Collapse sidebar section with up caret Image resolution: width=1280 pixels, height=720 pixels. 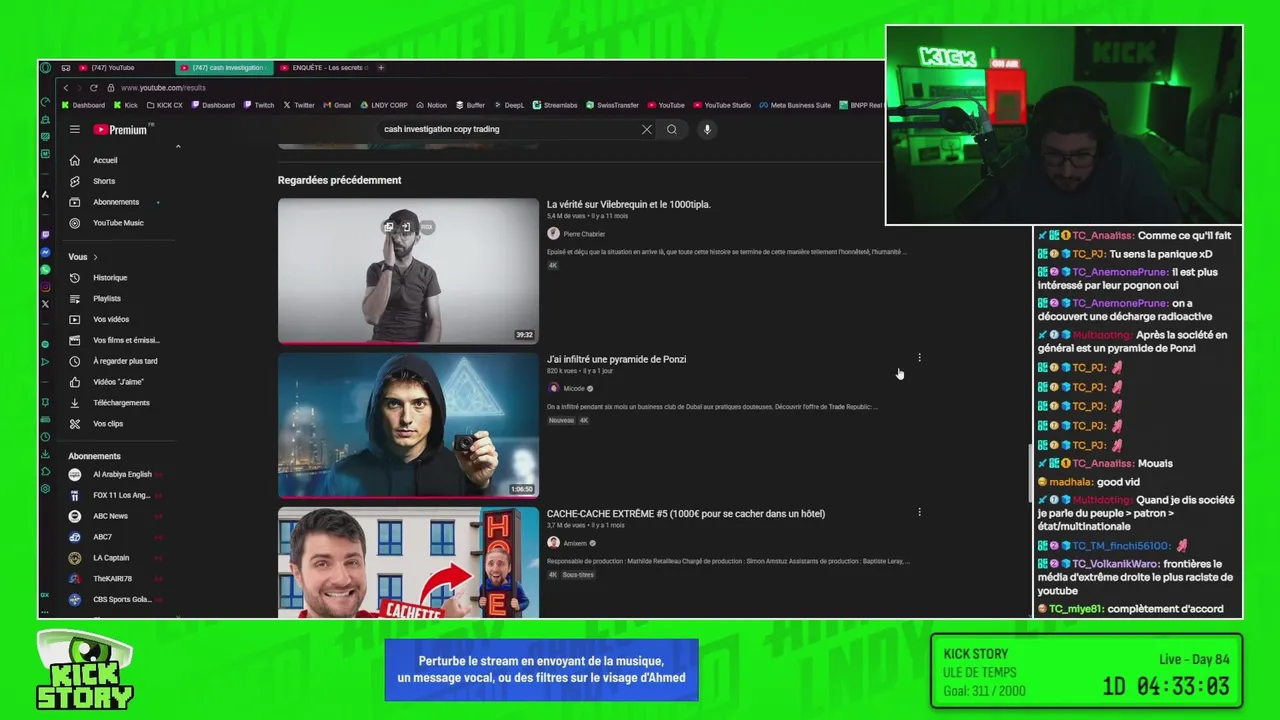(178, 147)
